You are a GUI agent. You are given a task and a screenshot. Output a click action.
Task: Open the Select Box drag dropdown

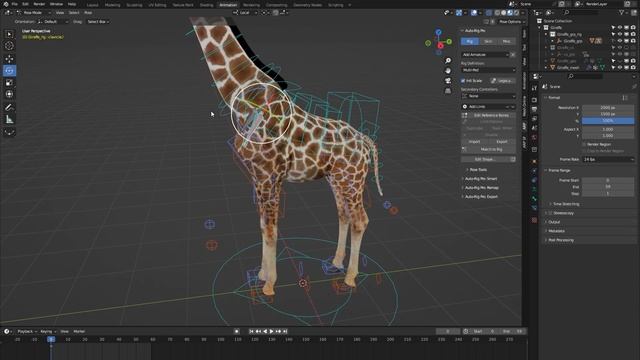point(98,22)
